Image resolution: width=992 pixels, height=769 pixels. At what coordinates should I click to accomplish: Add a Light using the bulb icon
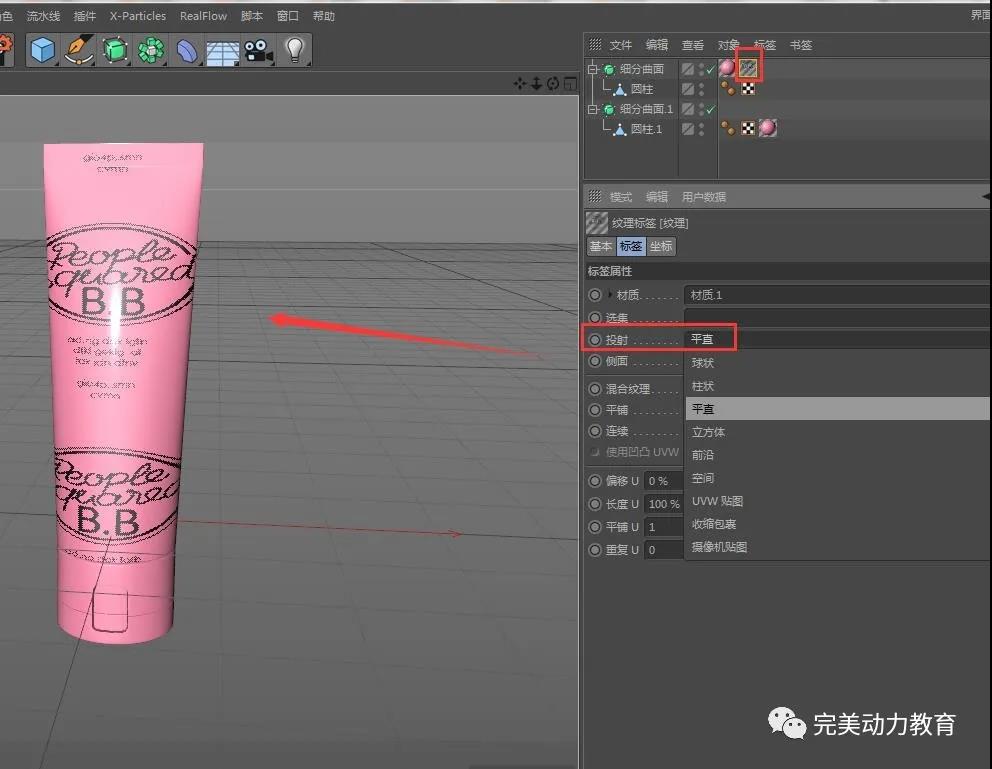pyautogui.click(x=294, y=49)
